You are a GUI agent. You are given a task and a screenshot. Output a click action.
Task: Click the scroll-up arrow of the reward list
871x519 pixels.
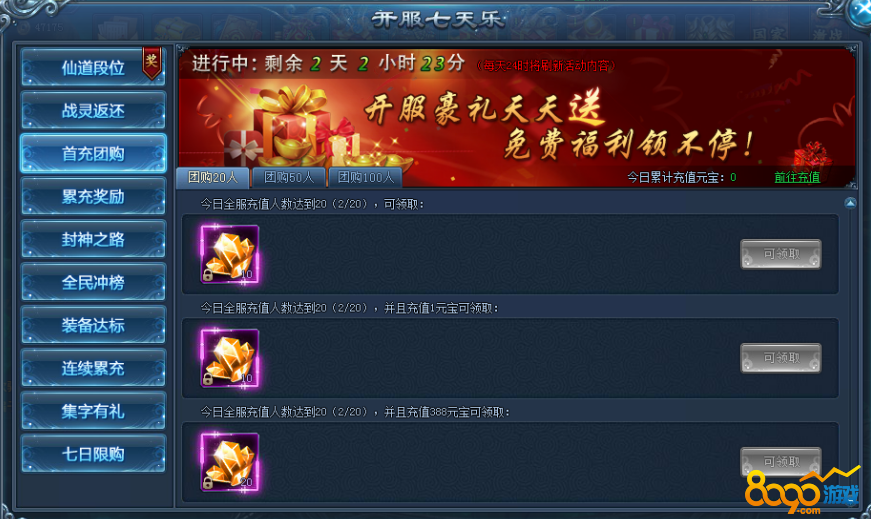850,203
